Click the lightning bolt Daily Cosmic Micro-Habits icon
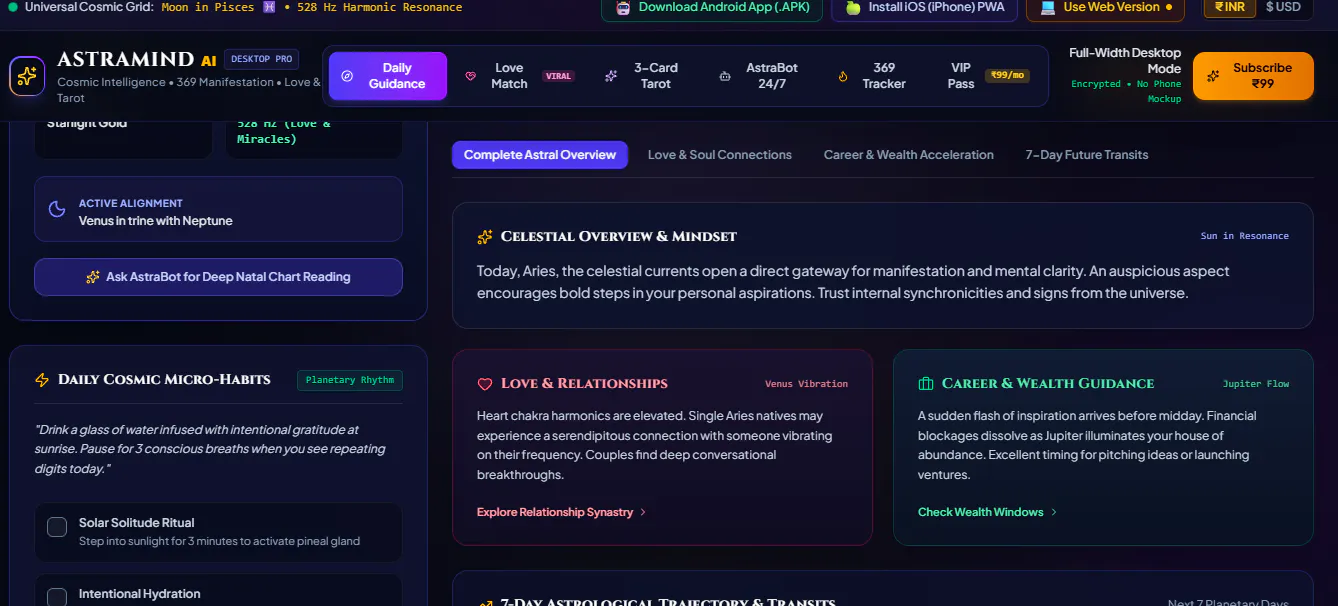This screenshot has width=1338, height=606. click(x=42, y=380)
